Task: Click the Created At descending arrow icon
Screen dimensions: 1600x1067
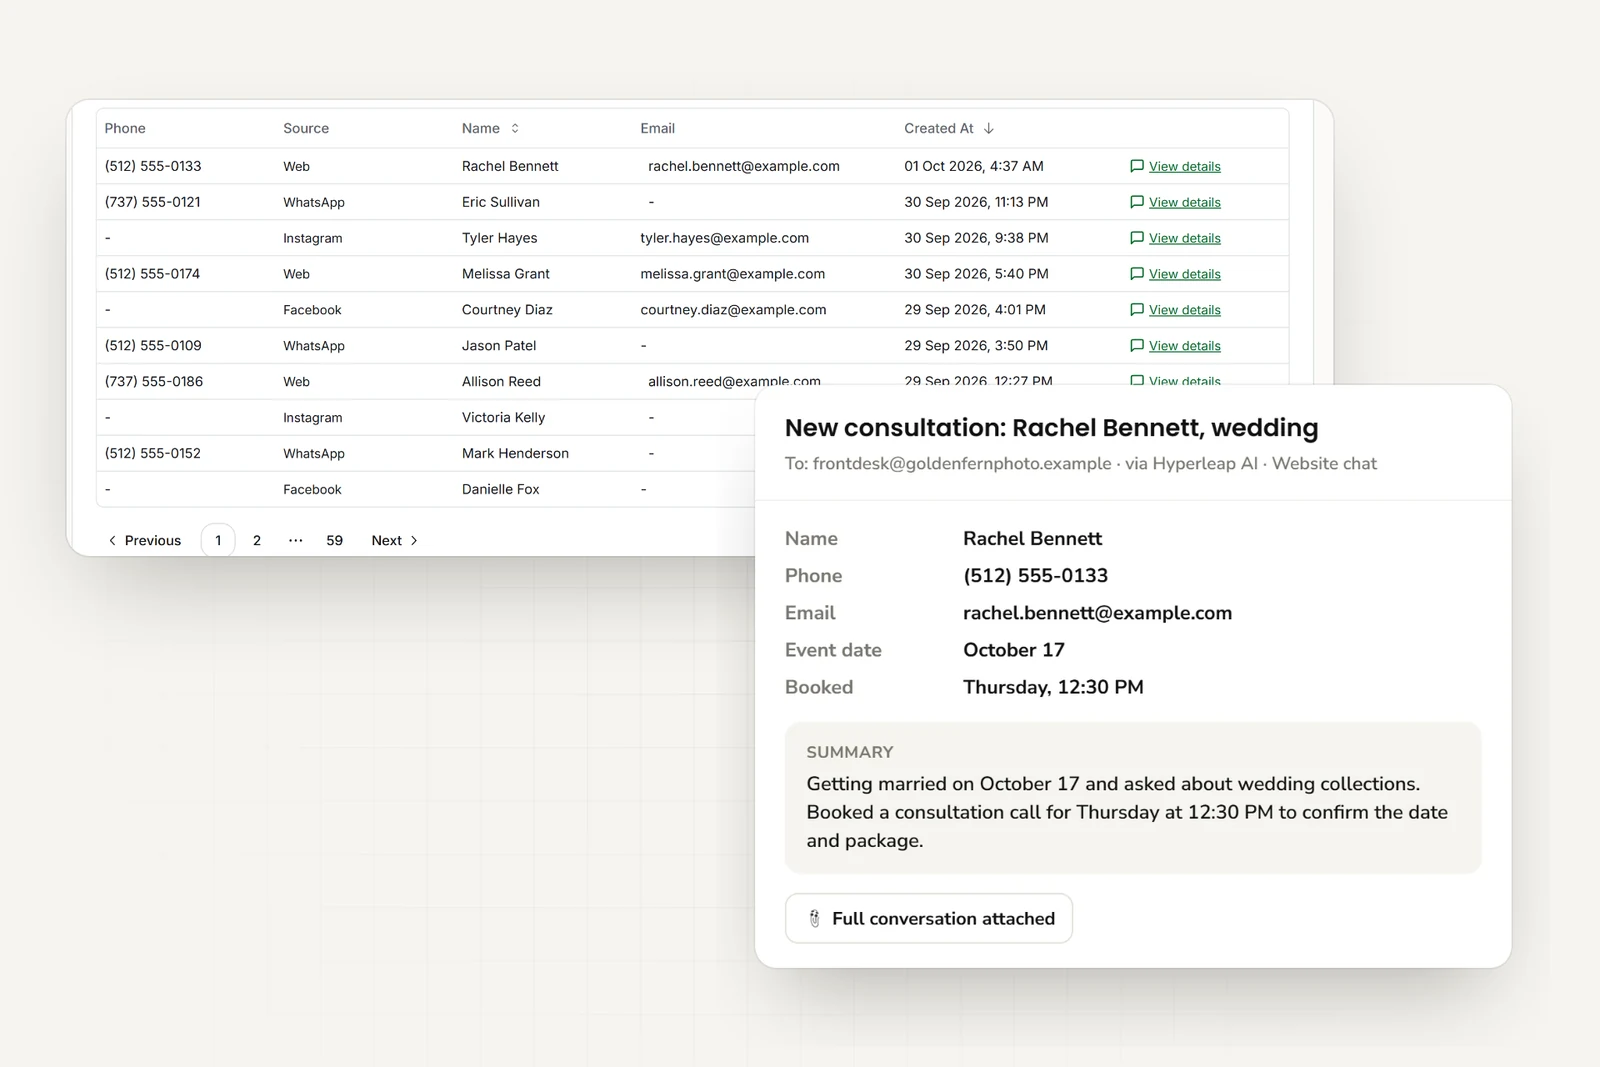Action: pos(989,128)
